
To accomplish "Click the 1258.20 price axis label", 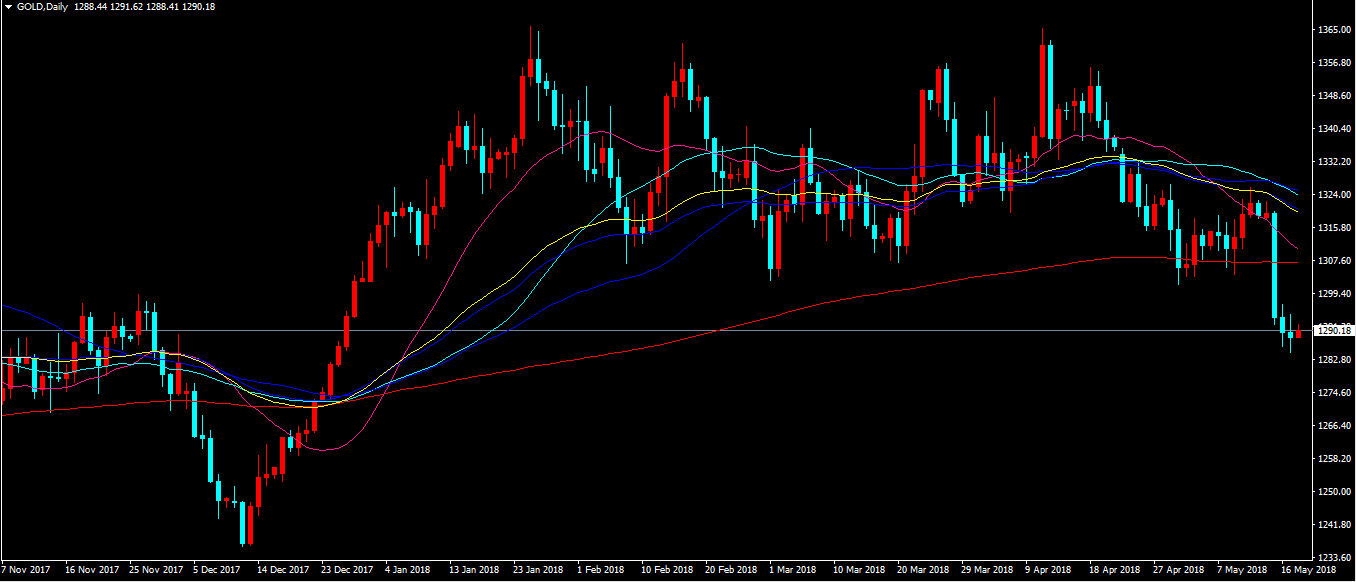I will (x=1334, y=459).
